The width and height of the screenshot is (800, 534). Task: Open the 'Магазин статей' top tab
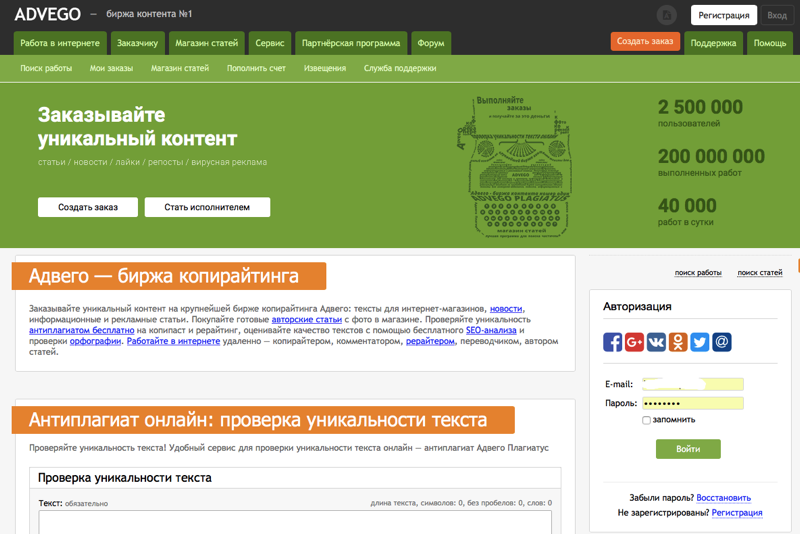[207, 43]
